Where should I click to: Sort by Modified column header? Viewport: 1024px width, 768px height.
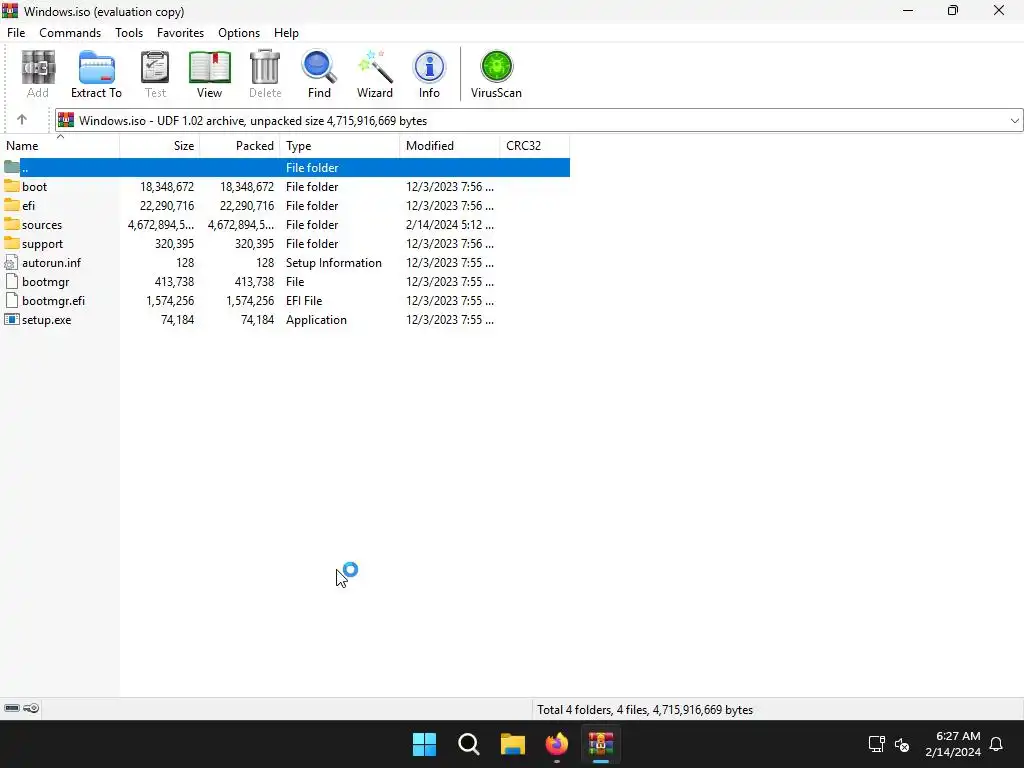[x=449, y=146]
